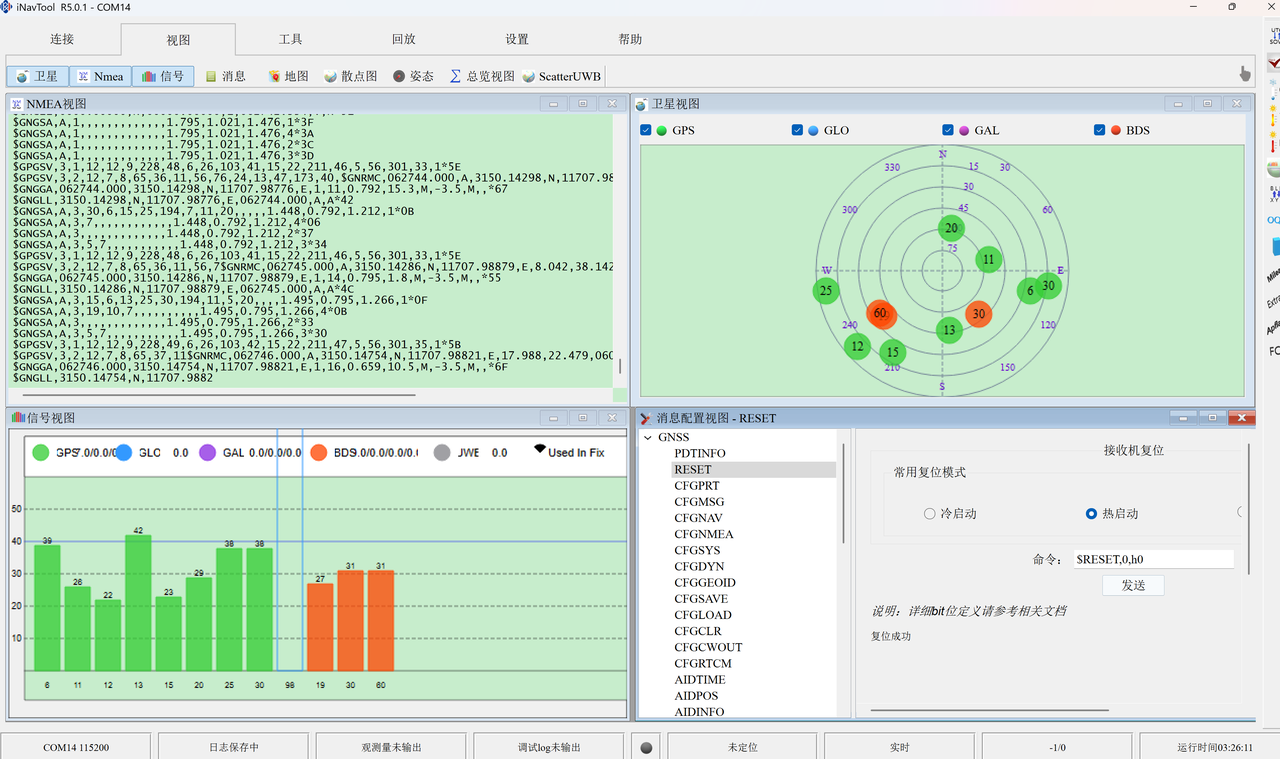Click the Used In Fix legend marker
1280x759 pixels.
pyautogui.click(x=539, y=451)
